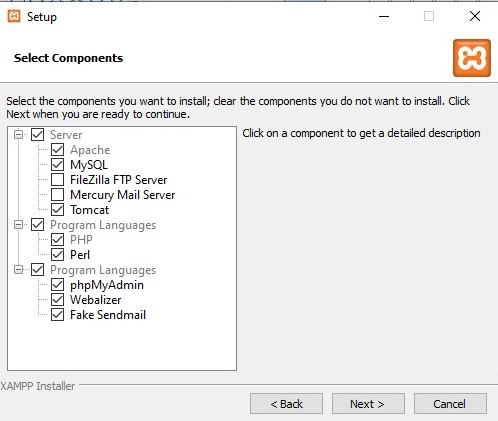The image size is (498, 421).
Task: Uncheck the Perl component
Action: click(58, 255)
